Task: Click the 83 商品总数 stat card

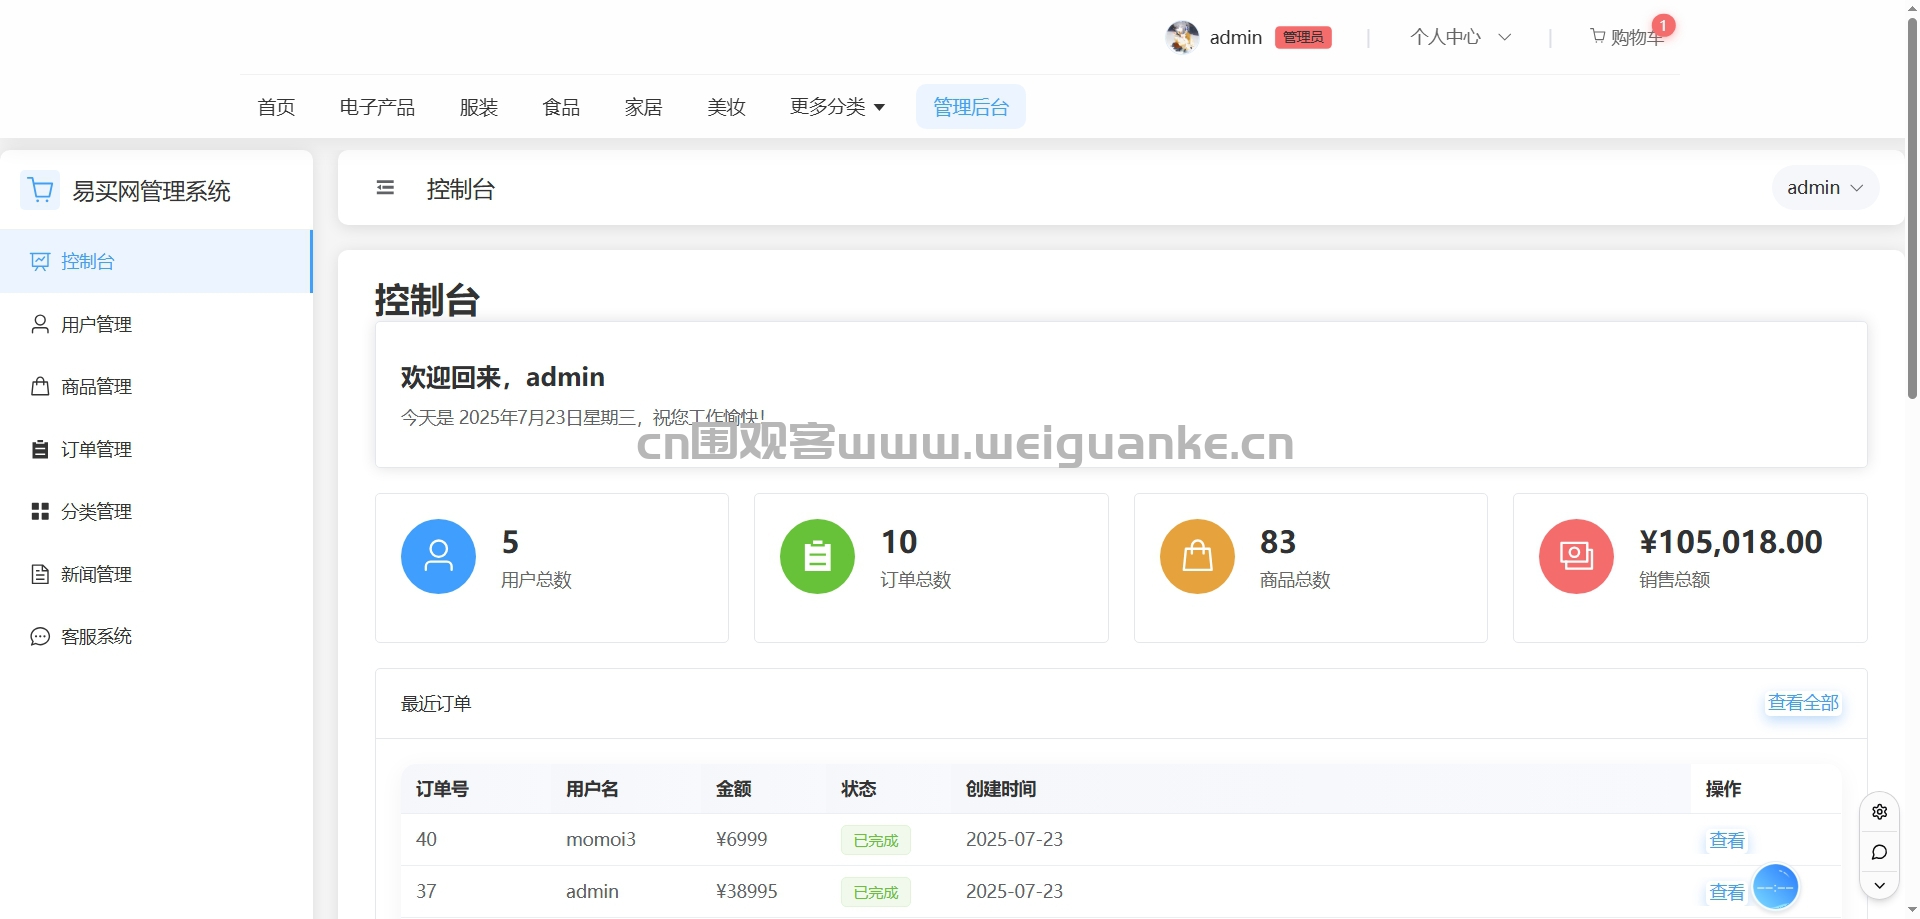Action: click(1310, 567)
